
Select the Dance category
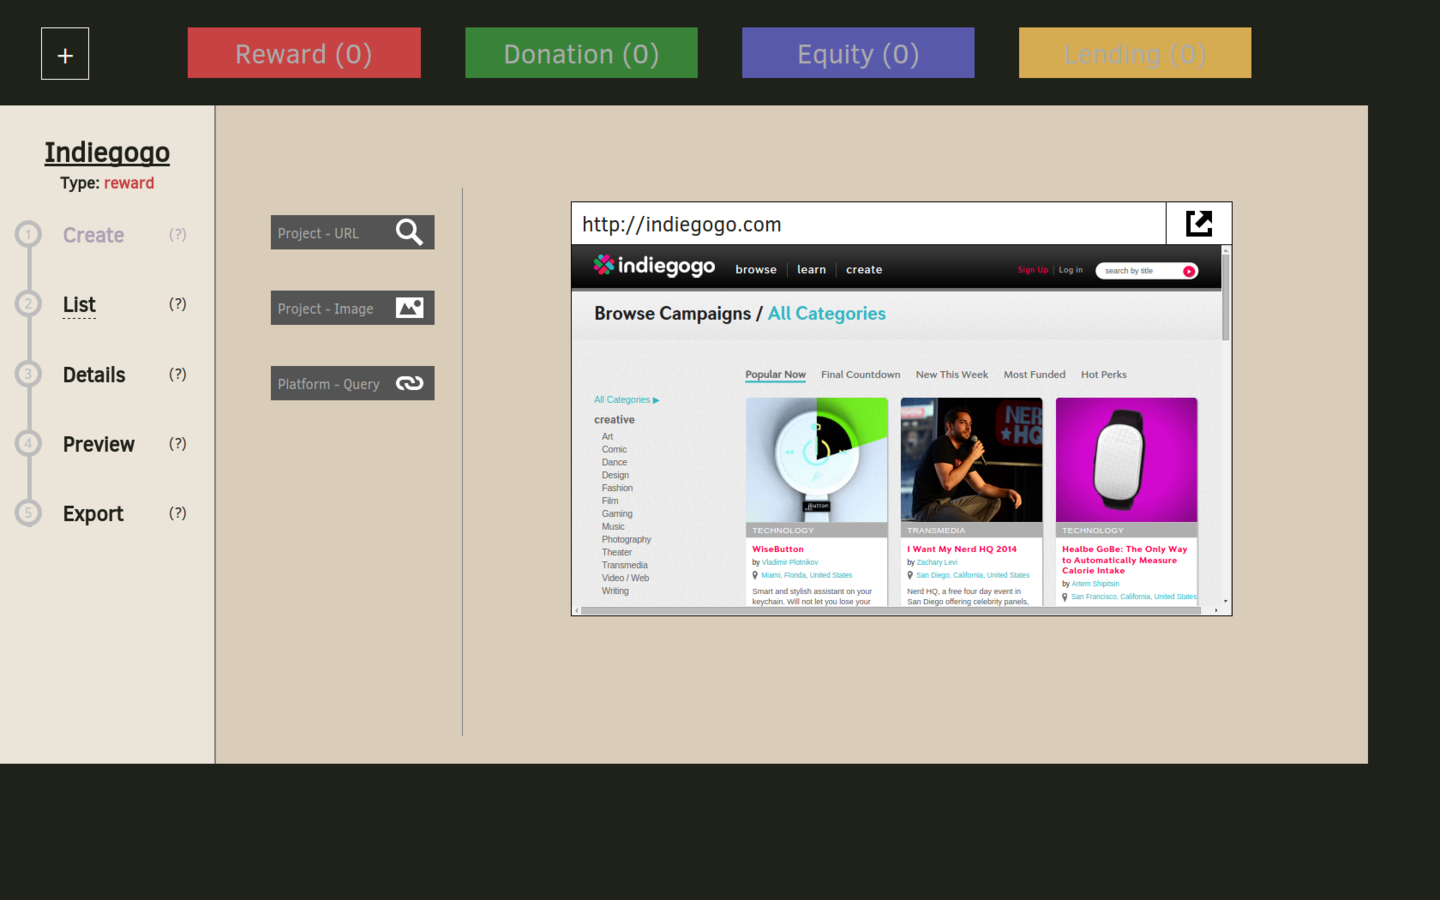pyautogui.click(x=614, y=463)
